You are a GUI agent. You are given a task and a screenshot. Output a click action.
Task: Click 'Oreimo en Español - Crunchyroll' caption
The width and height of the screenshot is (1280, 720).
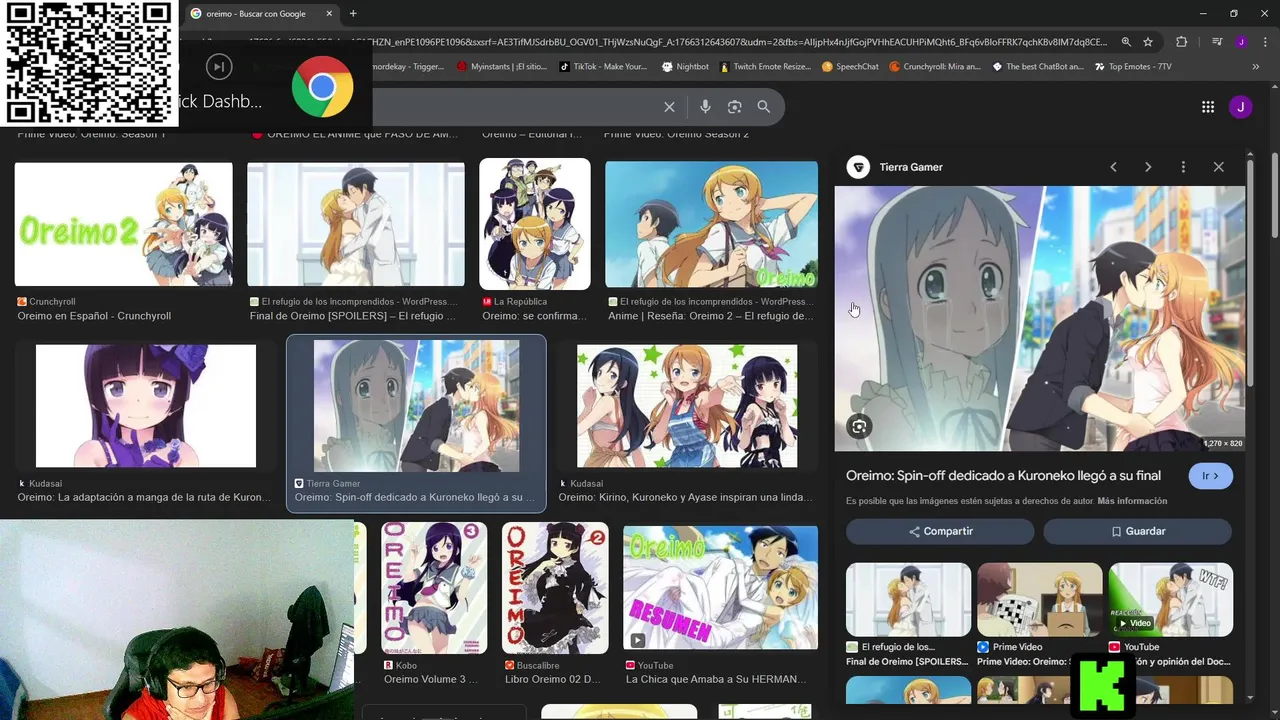click(94, 316)
